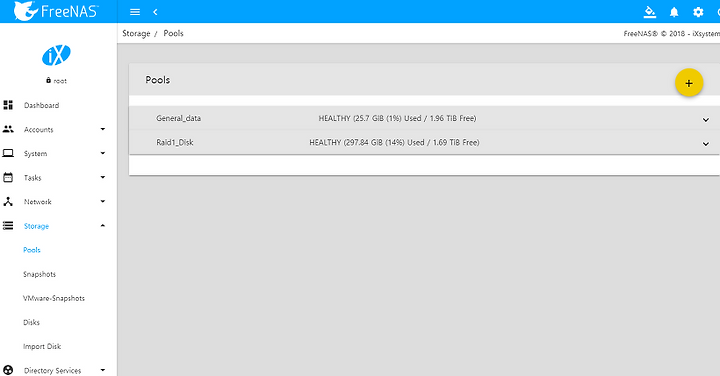Toggle the hamburger menu icon

click(135, 12)
